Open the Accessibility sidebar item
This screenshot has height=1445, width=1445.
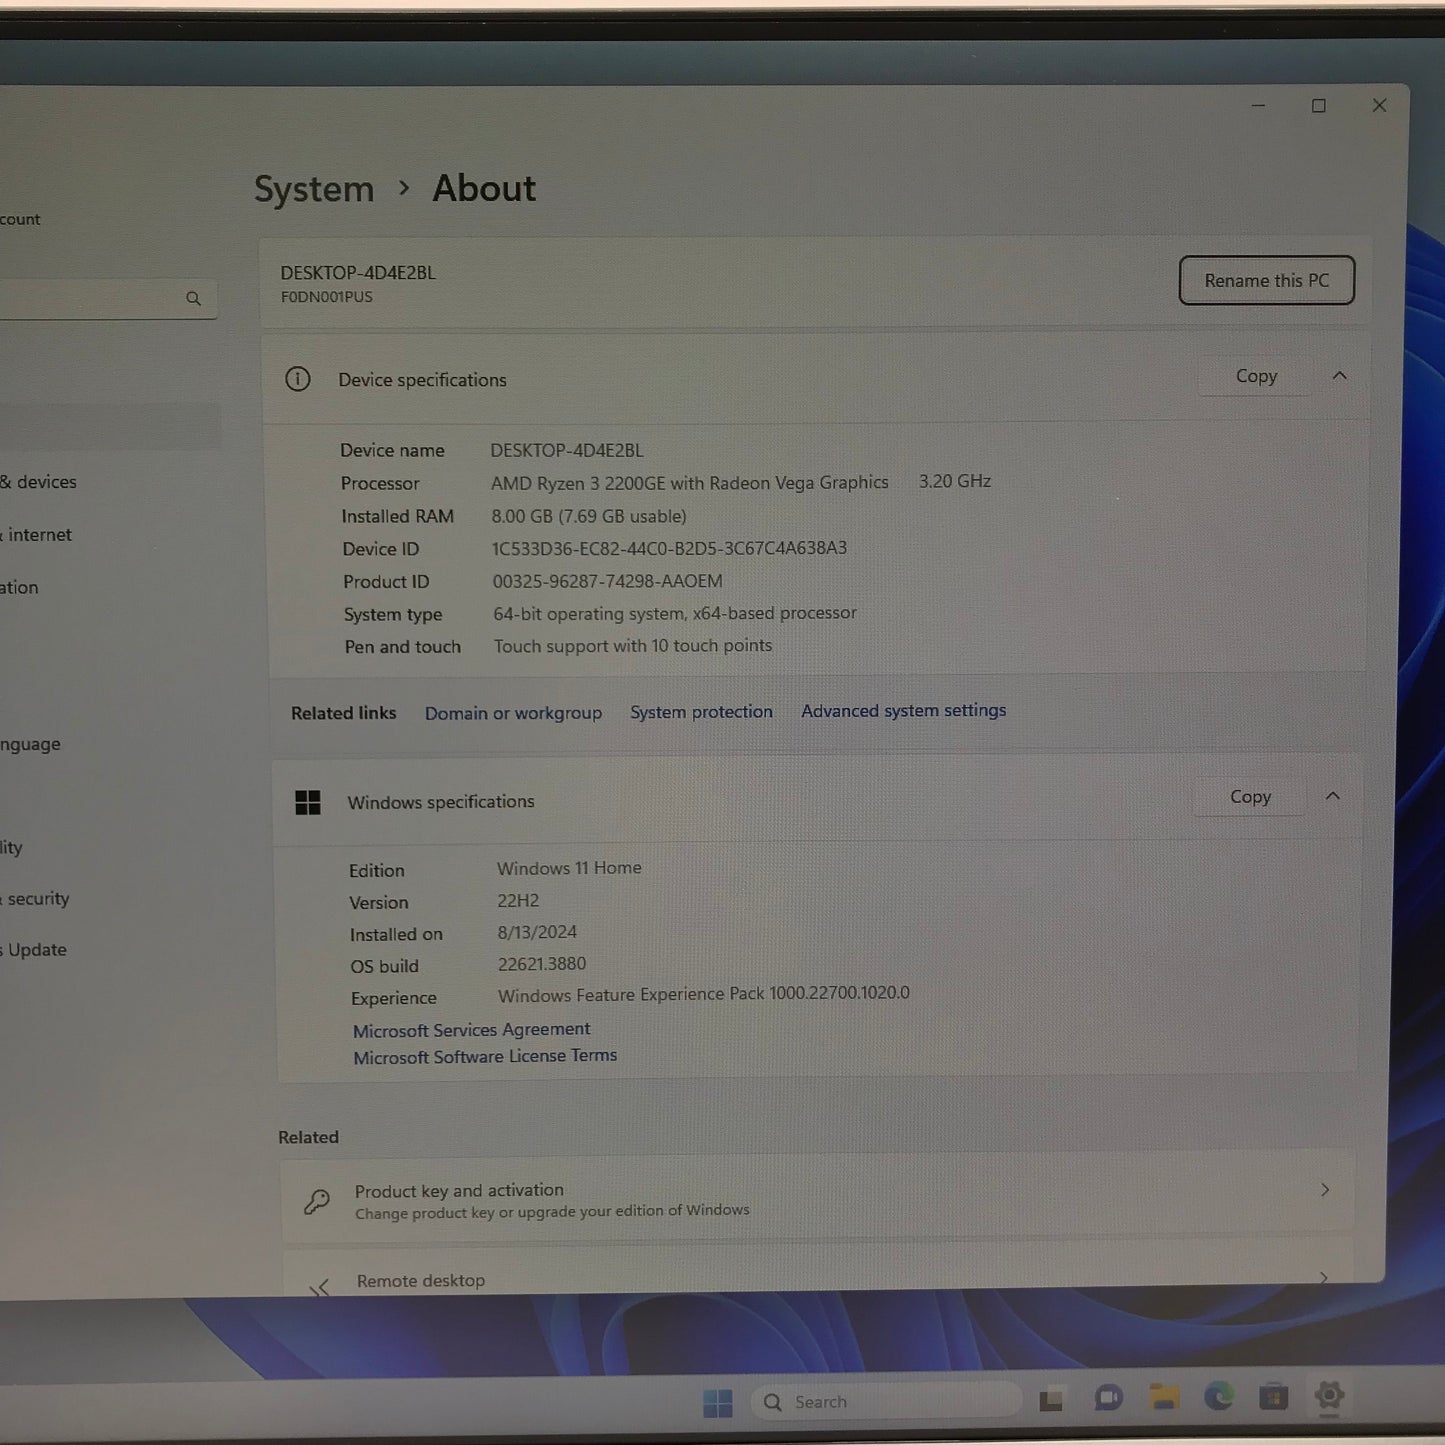[12, 847]
